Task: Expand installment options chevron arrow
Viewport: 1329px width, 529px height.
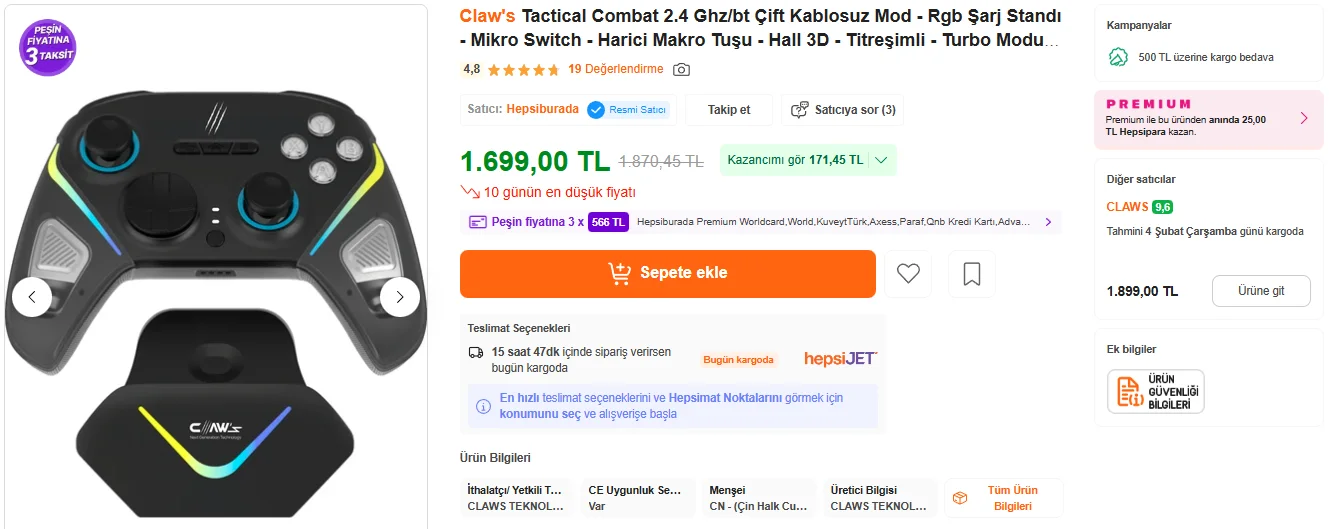Action: pos(1048,222)
